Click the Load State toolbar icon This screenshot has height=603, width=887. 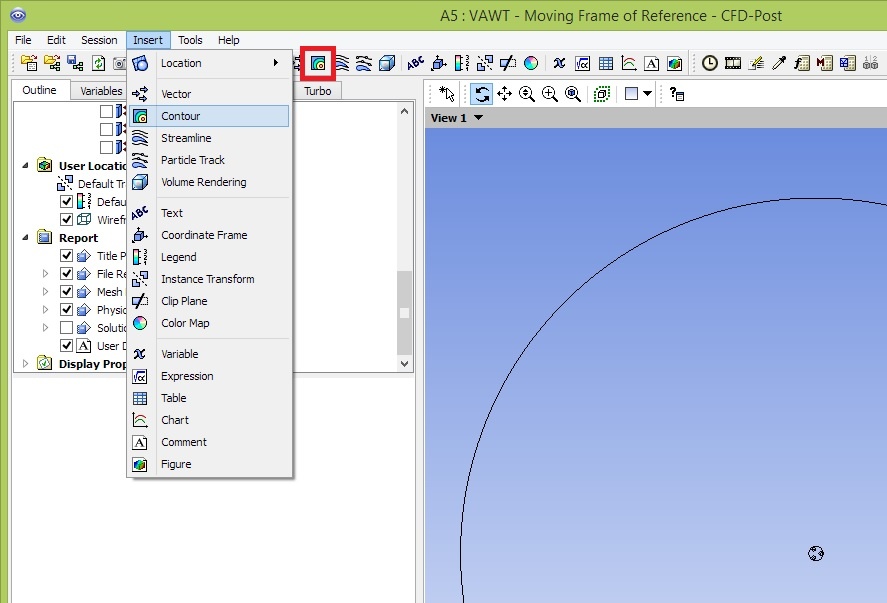[x=52, y=63]
